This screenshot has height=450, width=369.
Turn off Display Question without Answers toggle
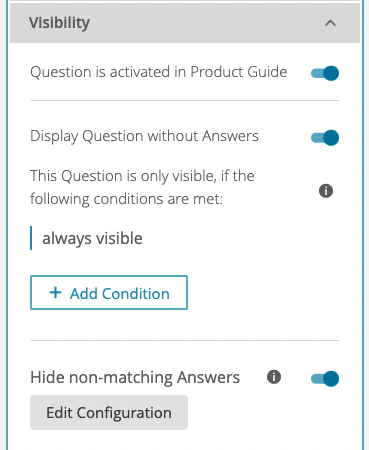(x=325, y=138)
